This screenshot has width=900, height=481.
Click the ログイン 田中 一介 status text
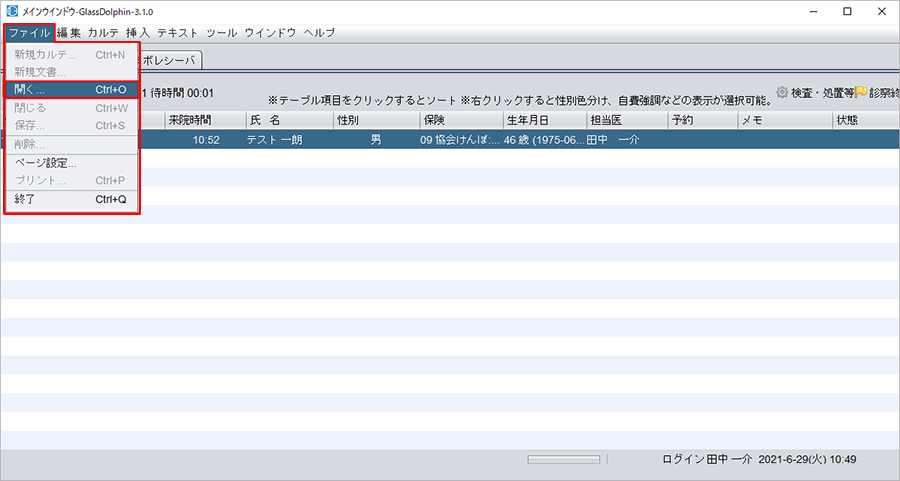point(707,459)
